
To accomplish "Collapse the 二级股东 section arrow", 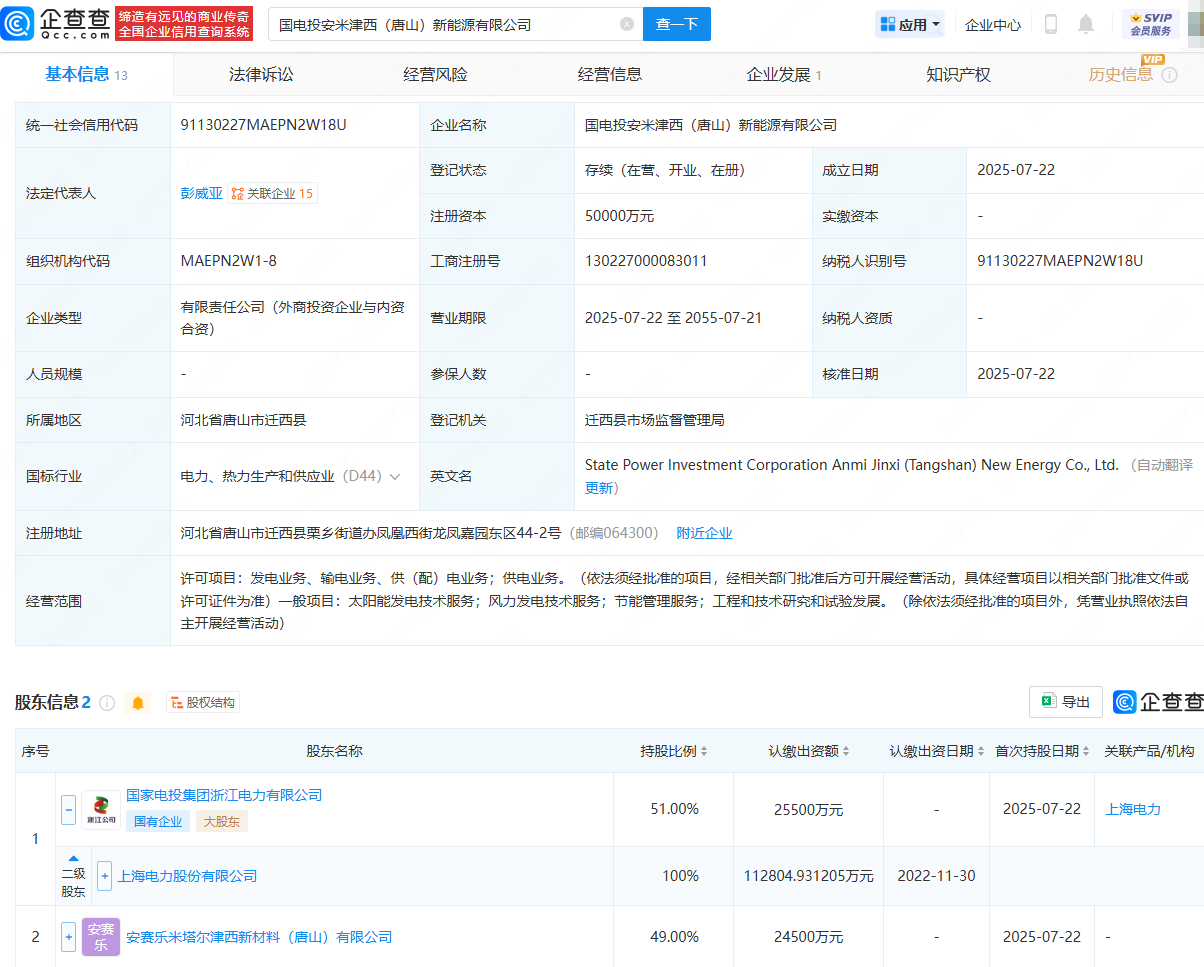I will click(x=73, y=859).
